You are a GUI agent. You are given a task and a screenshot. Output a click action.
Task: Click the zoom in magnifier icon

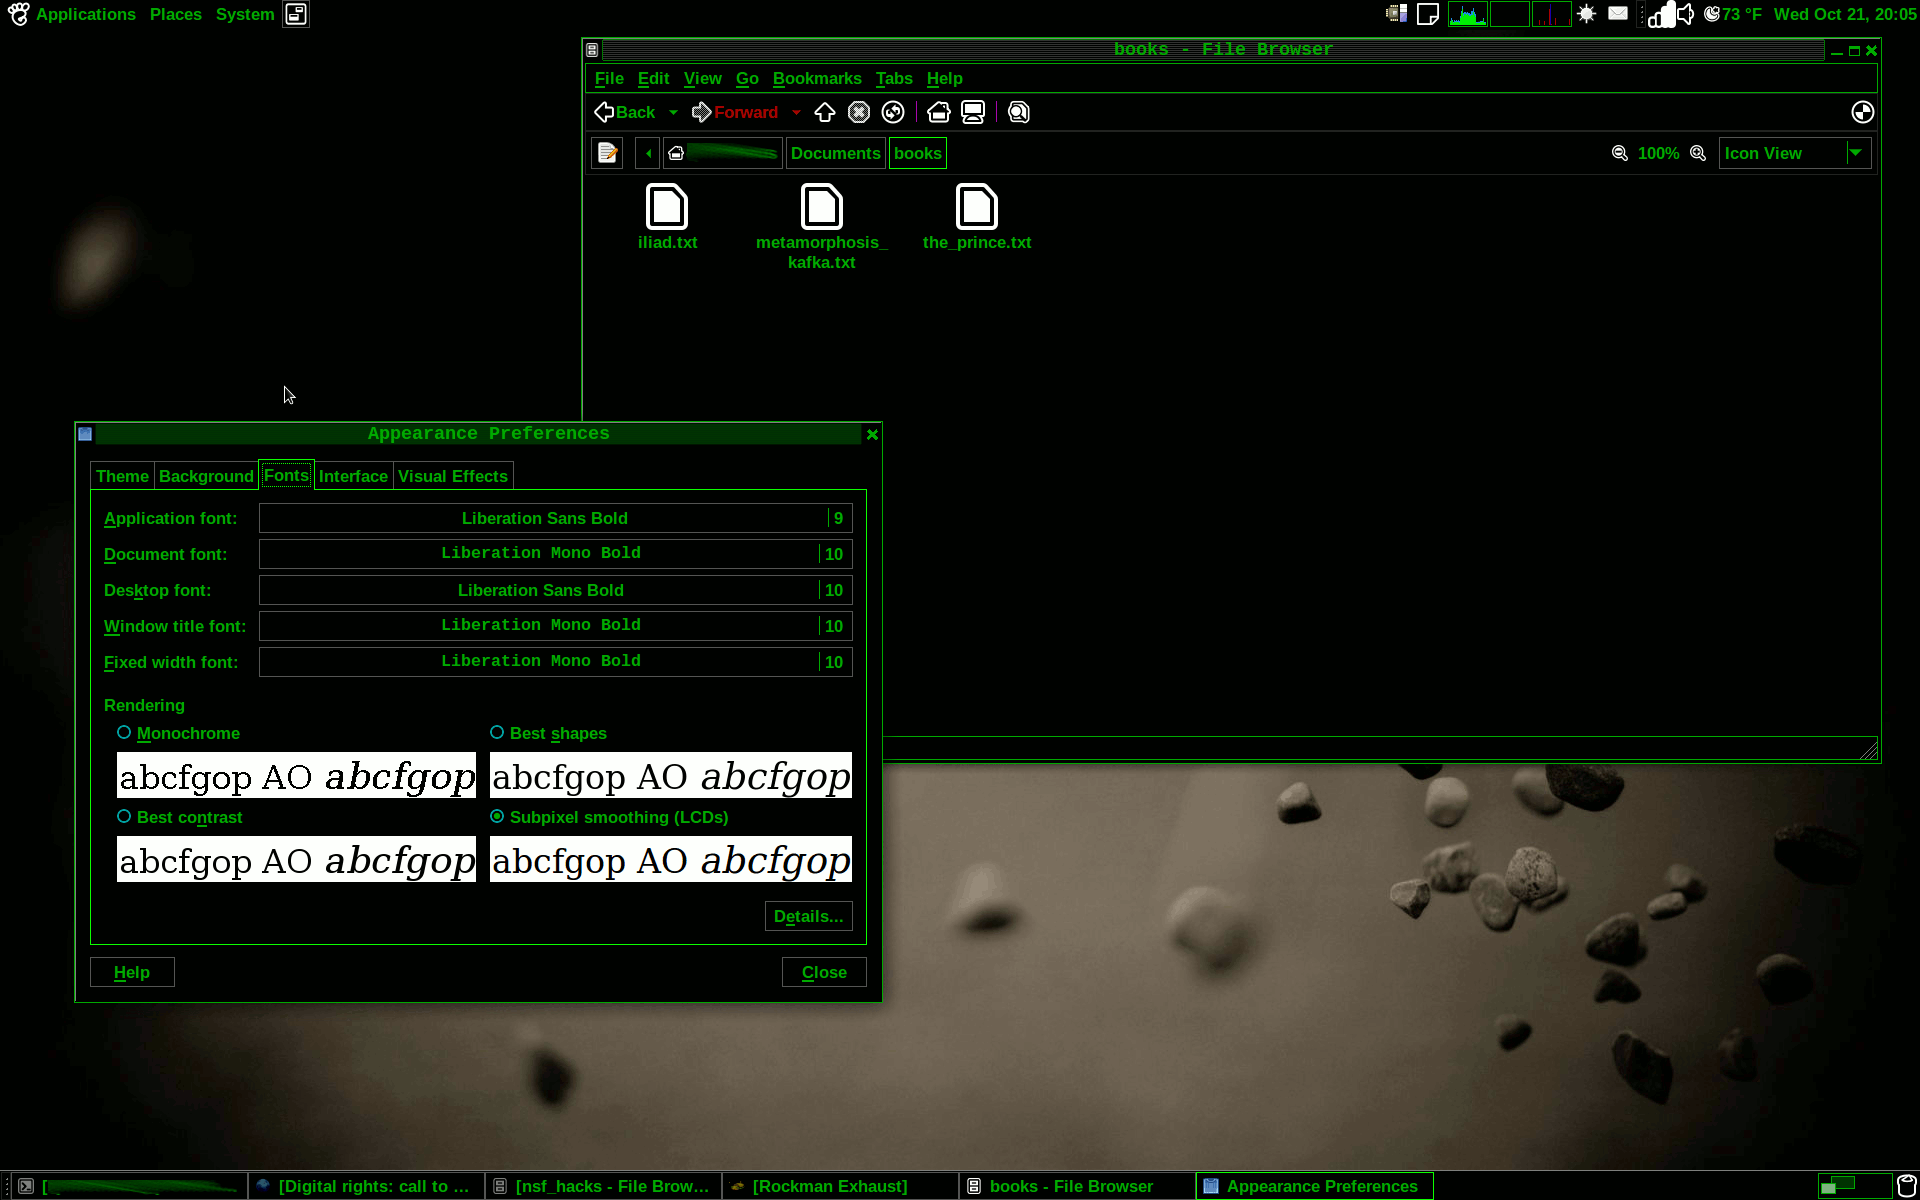click(1698, 153)
